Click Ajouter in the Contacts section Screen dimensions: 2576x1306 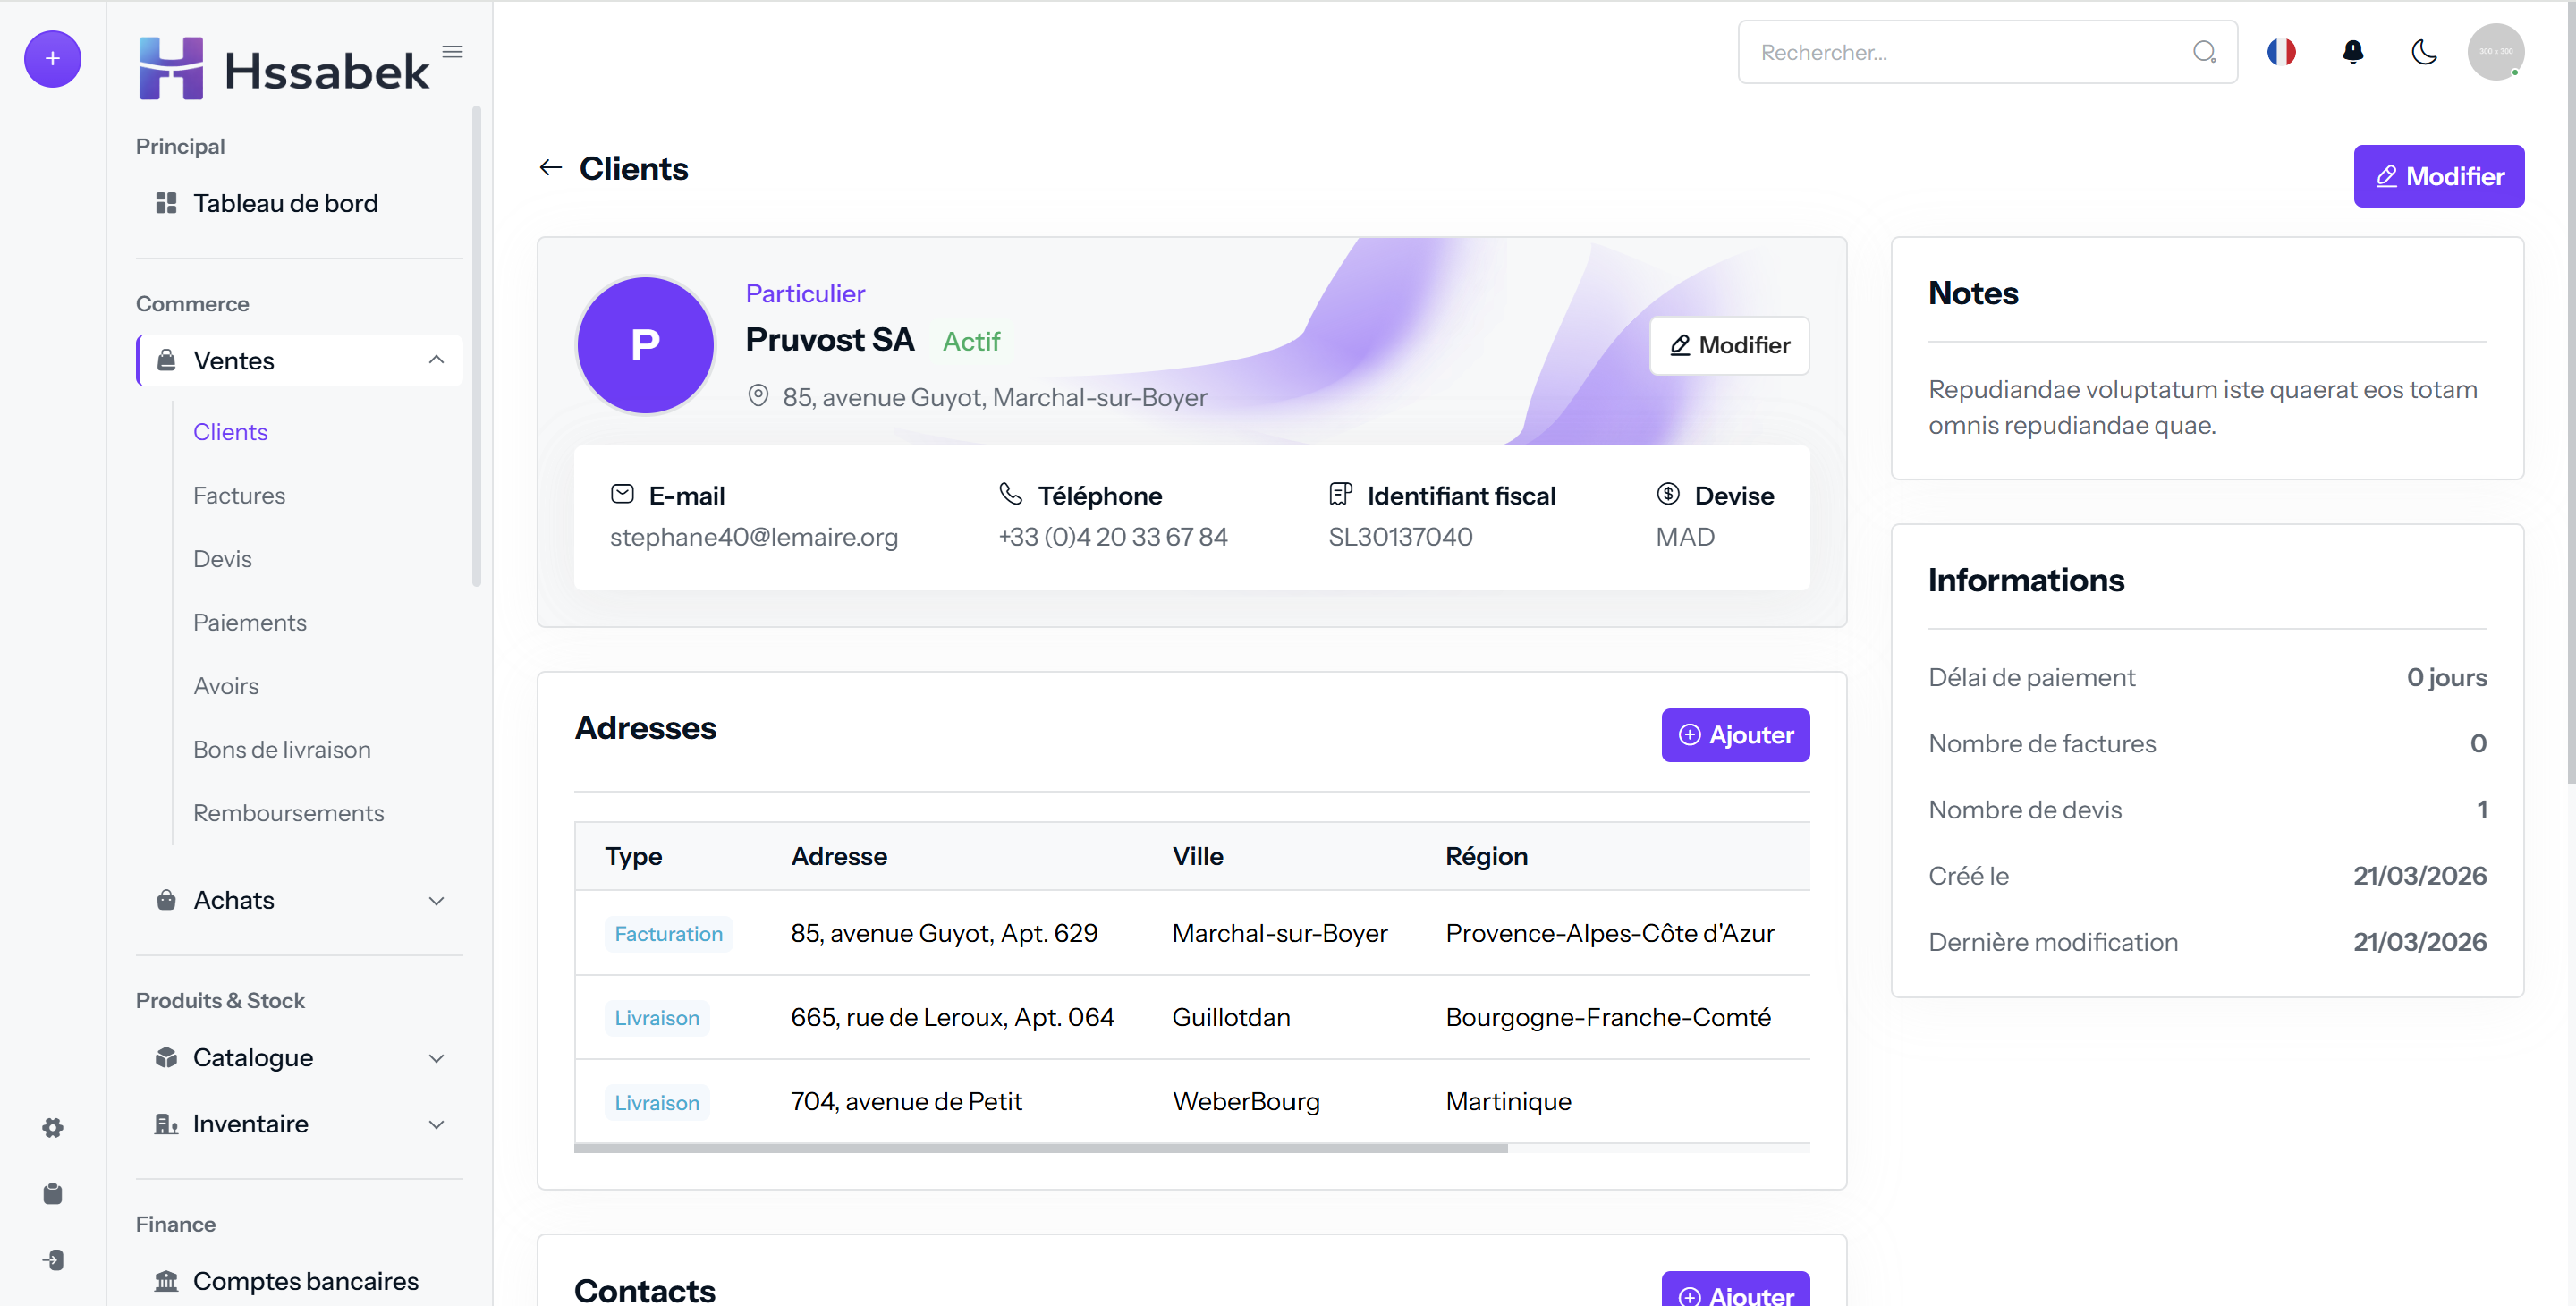pyautogui.click(x=1735, y=1290)
